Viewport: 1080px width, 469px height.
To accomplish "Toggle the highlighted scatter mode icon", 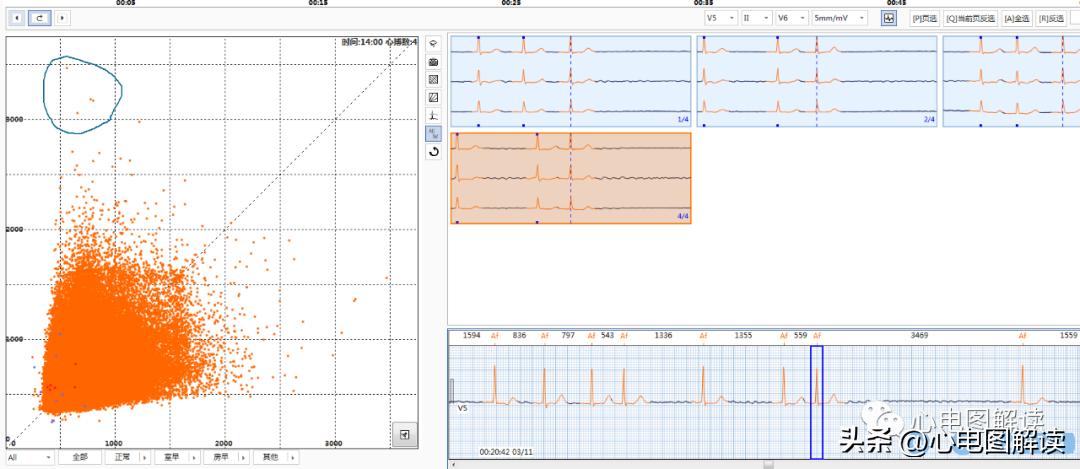I will click(x=433, y=133).
